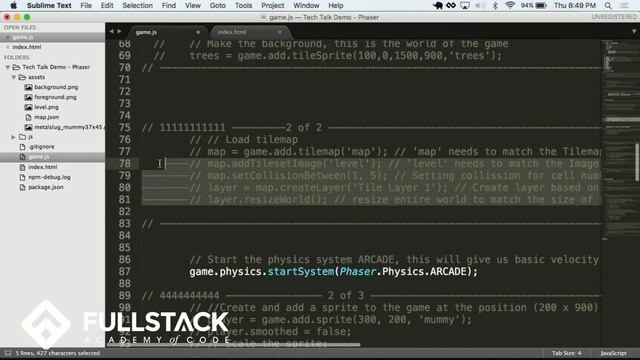Change JavaScript syntax in status bar
This screenshot has width=640, height=360.
(x=613, y=353)
